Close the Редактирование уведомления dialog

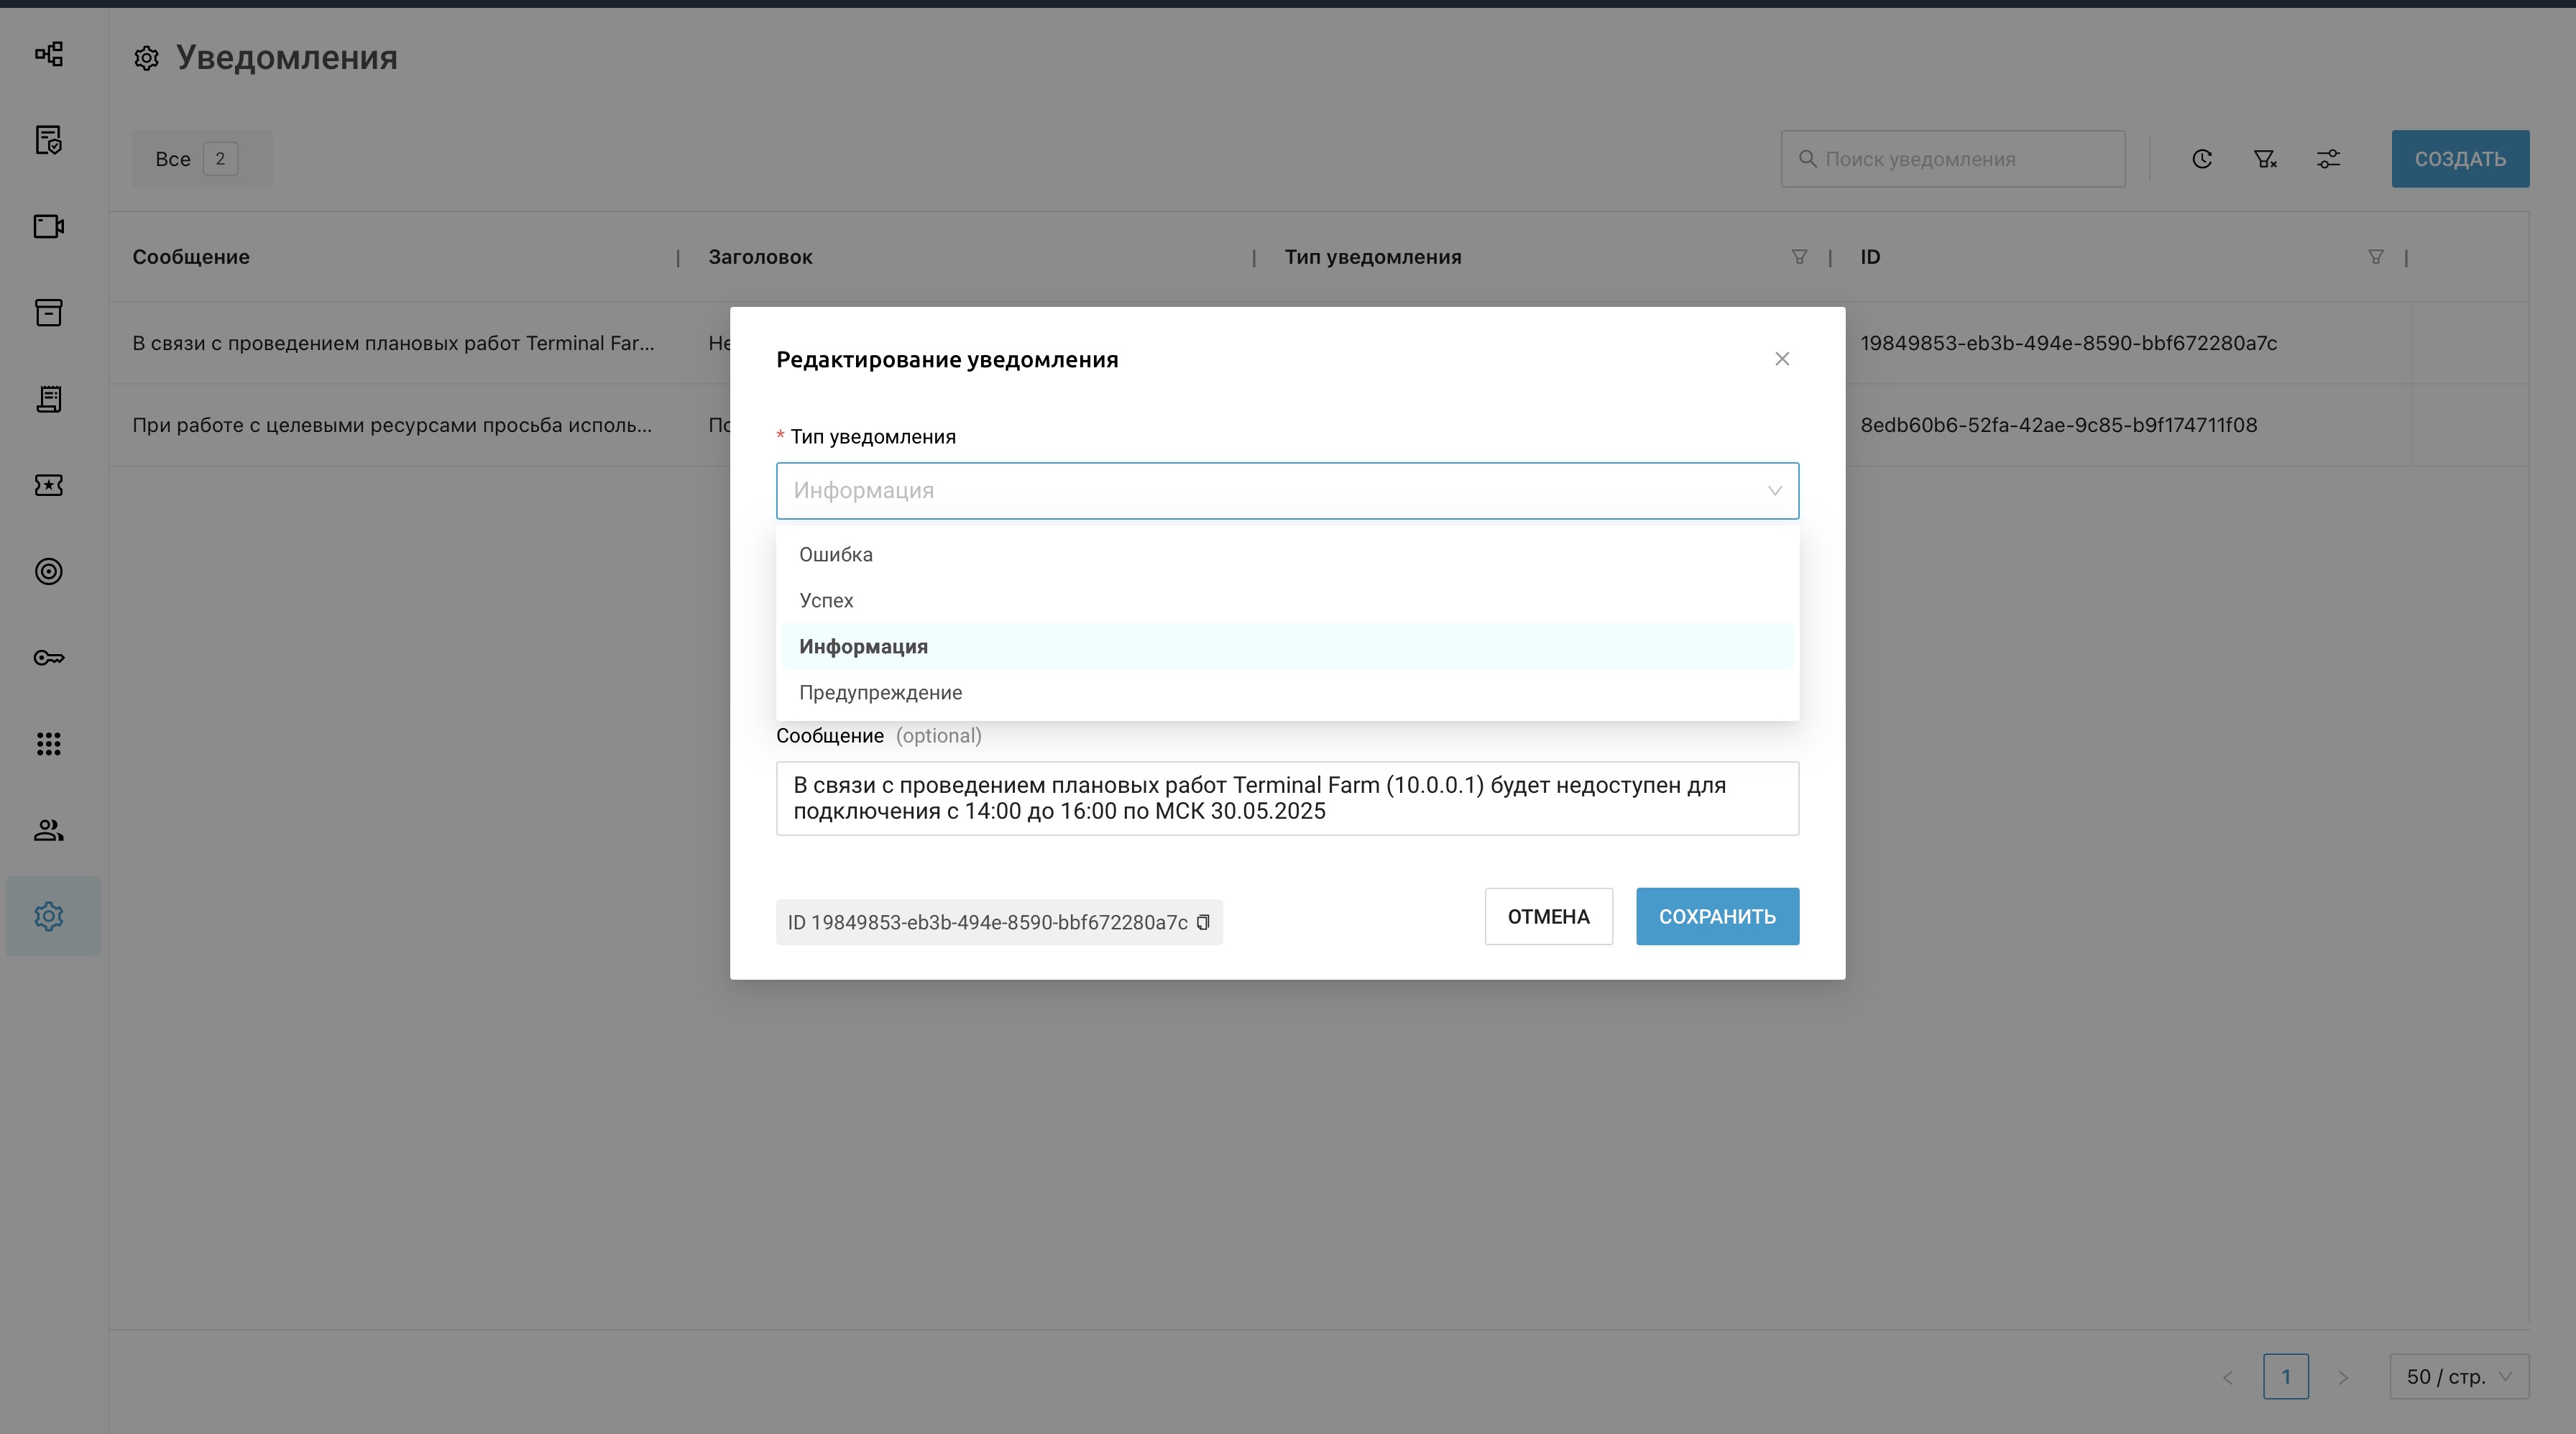pyautogui.click(x=1782, y=359)
